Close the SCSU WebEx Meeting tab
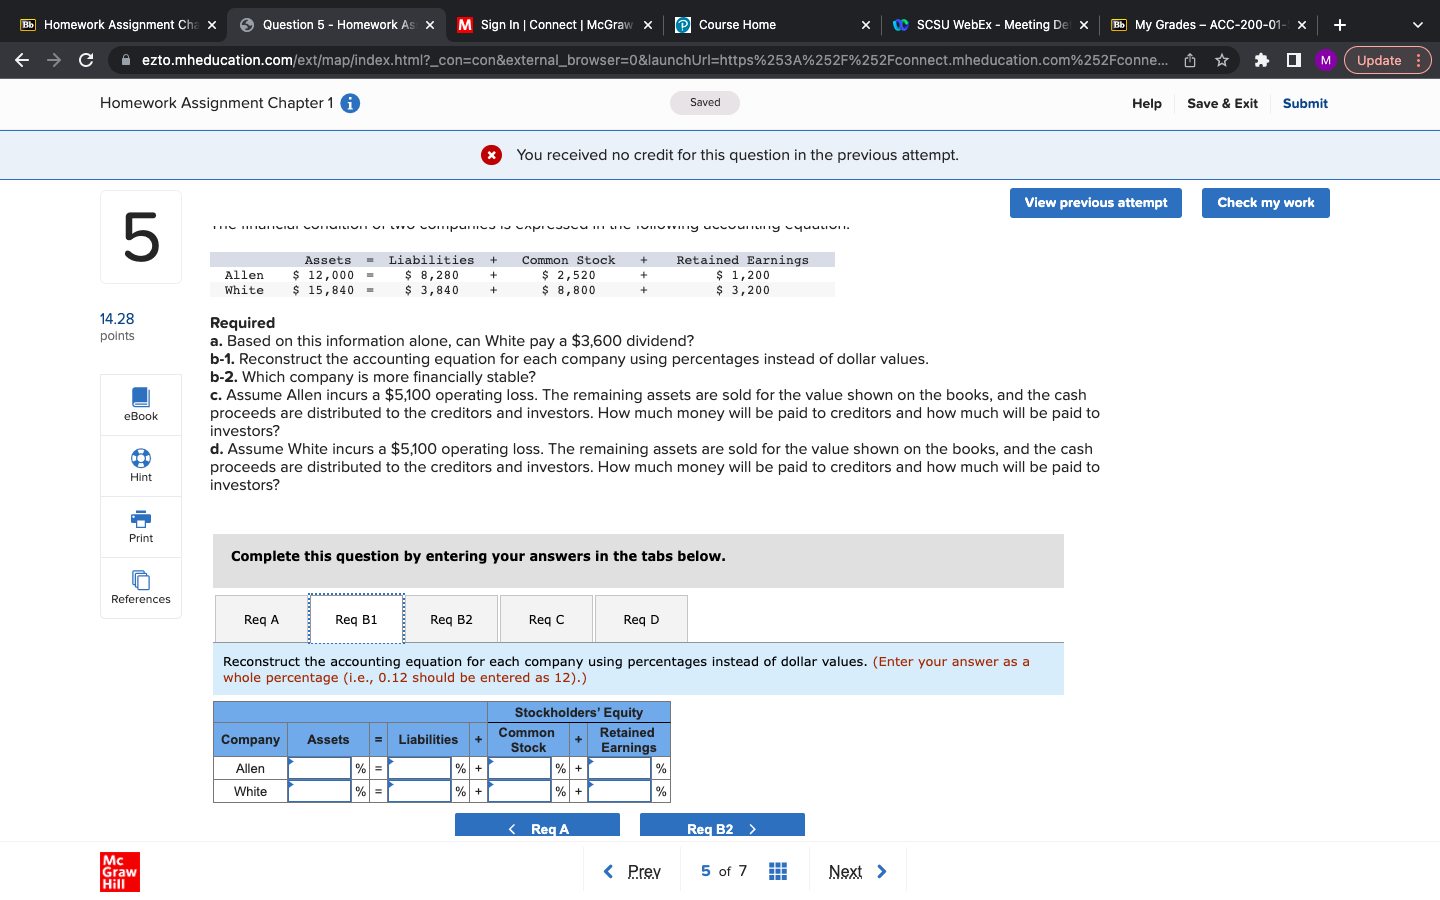This screenshot has height=900, width=1440. click(1084, 25)
